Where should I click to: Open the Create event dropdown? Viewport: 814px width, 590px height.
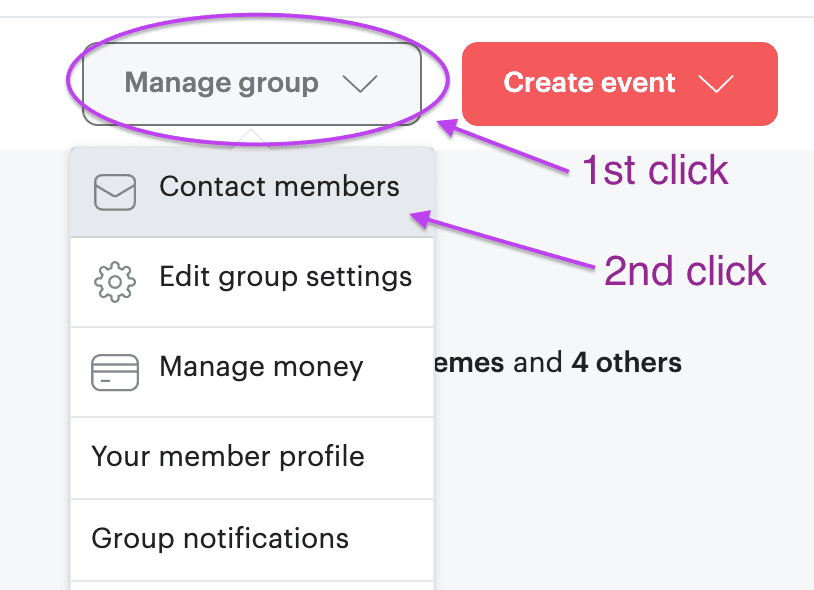(619, 84)
